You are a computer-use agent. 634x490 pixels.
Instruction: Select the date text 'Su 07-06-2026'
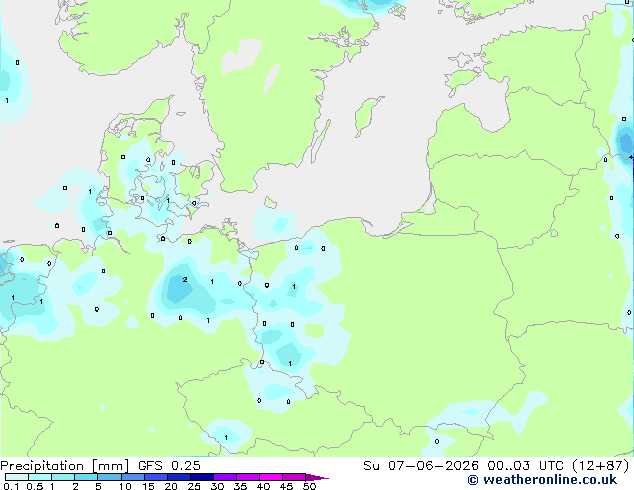(421, 466)
